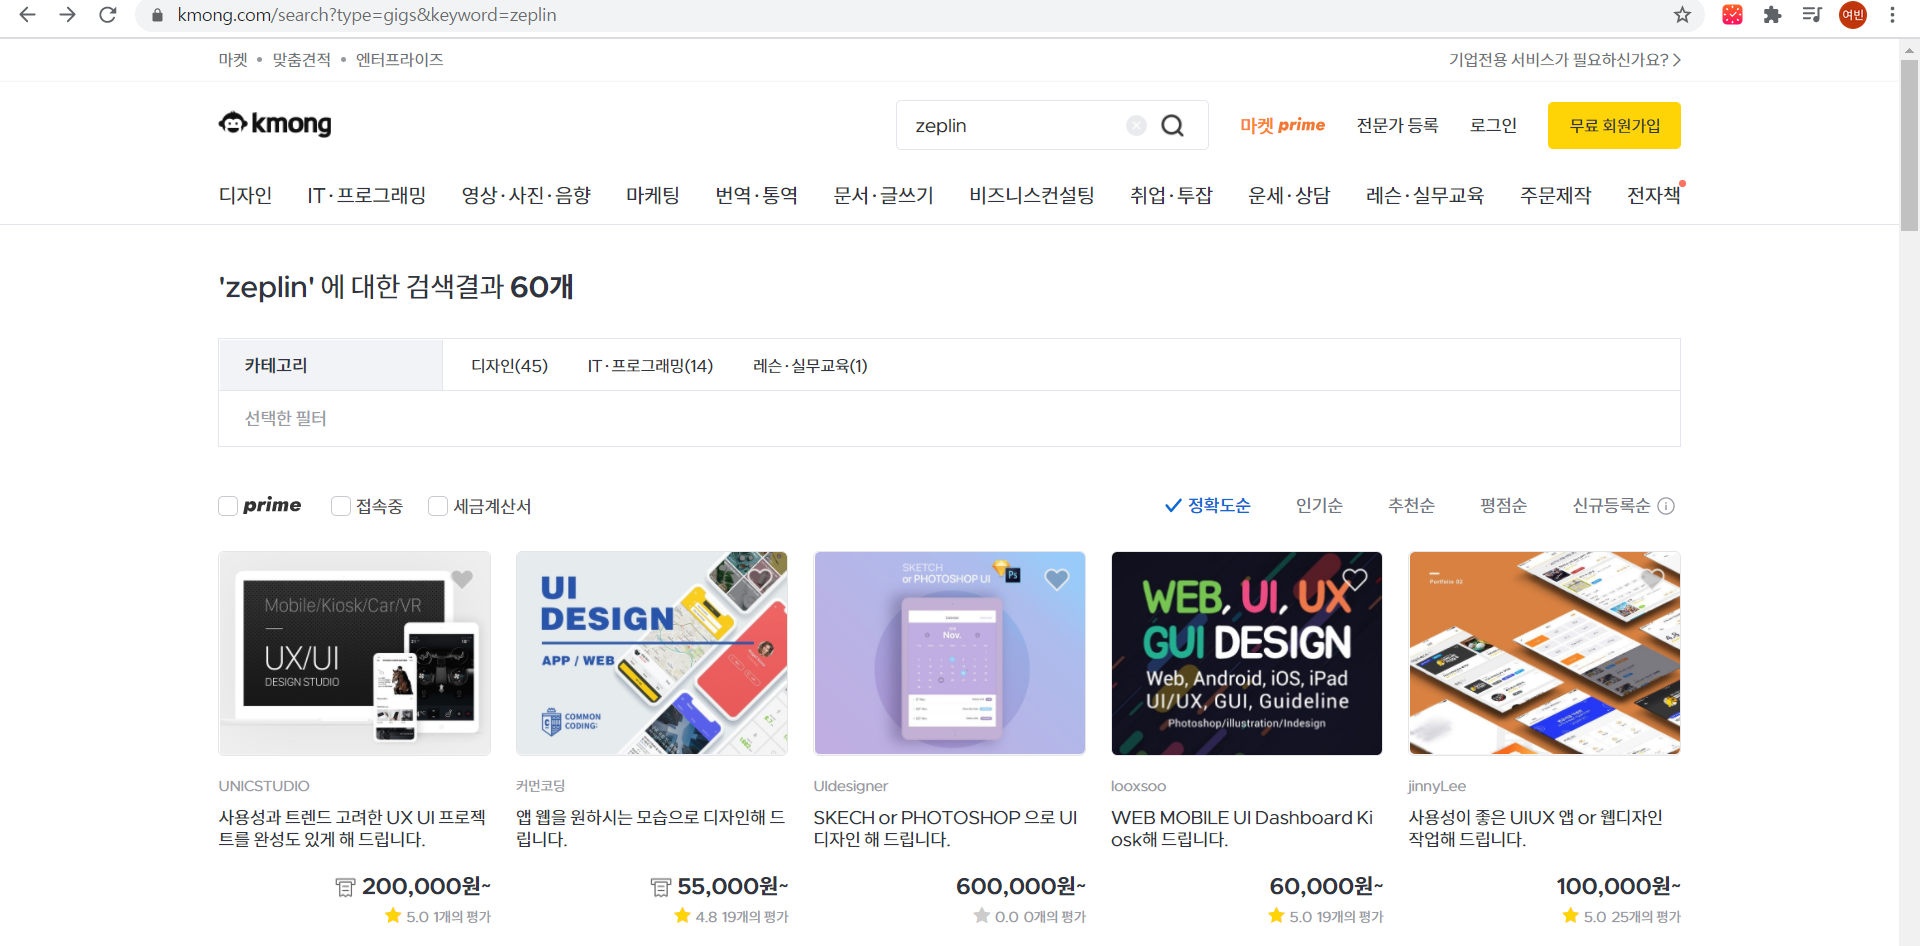Viewport: 1920px width, 946px height.
Task: Open the 엔터프라이즈 link
Action: pos(399,60)
